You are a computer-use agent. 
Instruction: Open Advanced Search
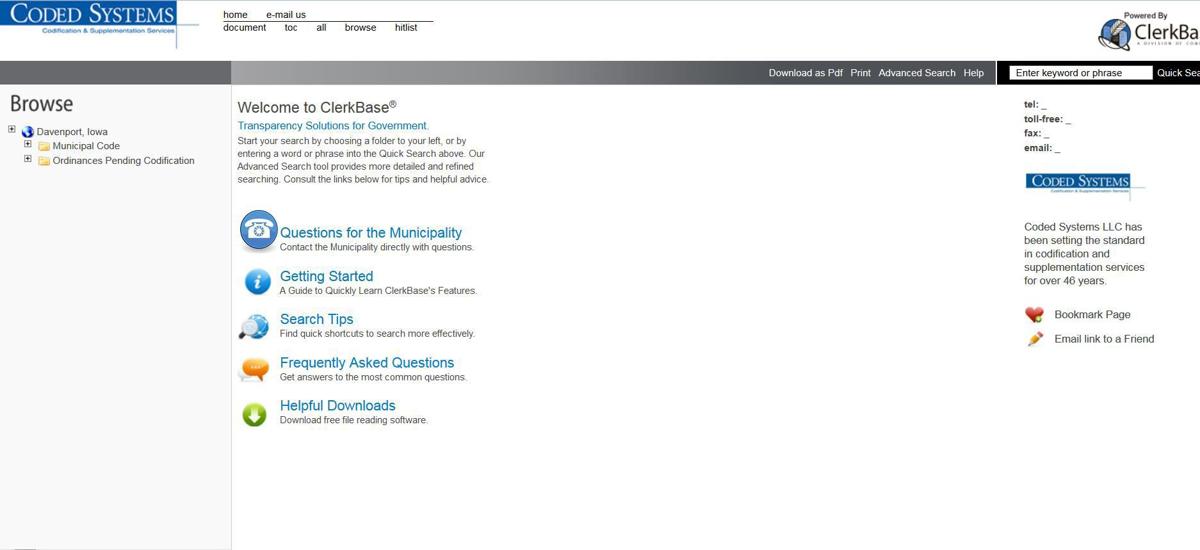pyautogui.click(x=917, y=73)
